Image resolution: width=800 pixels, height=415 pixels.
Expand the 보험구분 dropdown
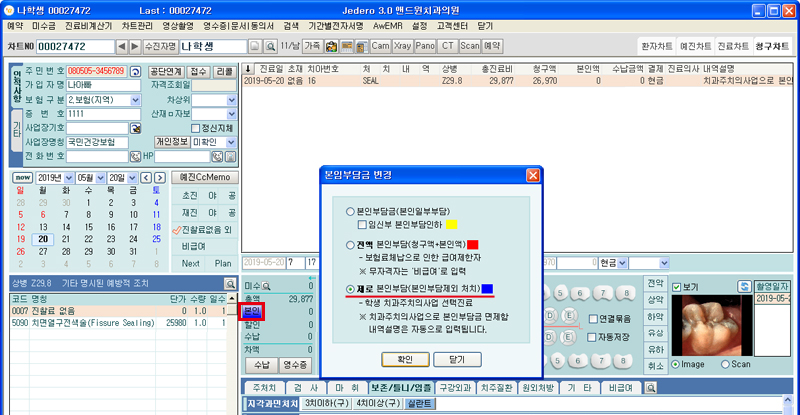pos(137,100)
